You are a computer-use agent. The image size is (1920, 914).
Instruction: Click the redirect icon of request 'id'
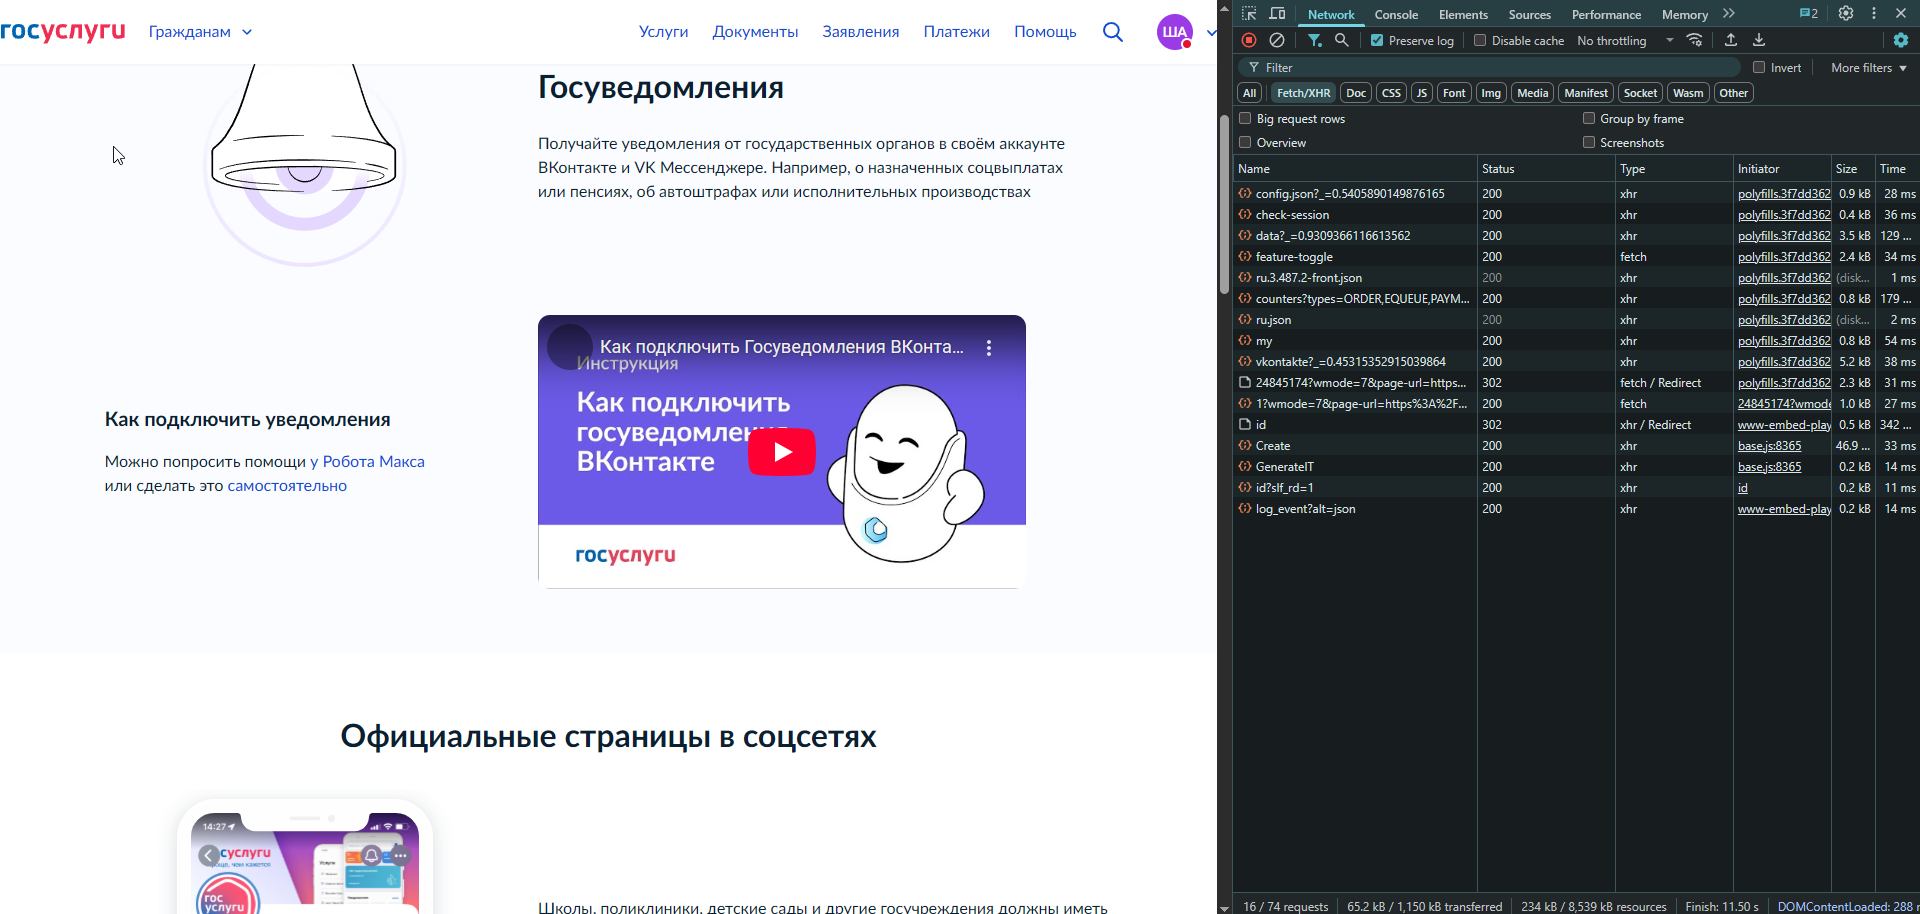click(1245, 425)
